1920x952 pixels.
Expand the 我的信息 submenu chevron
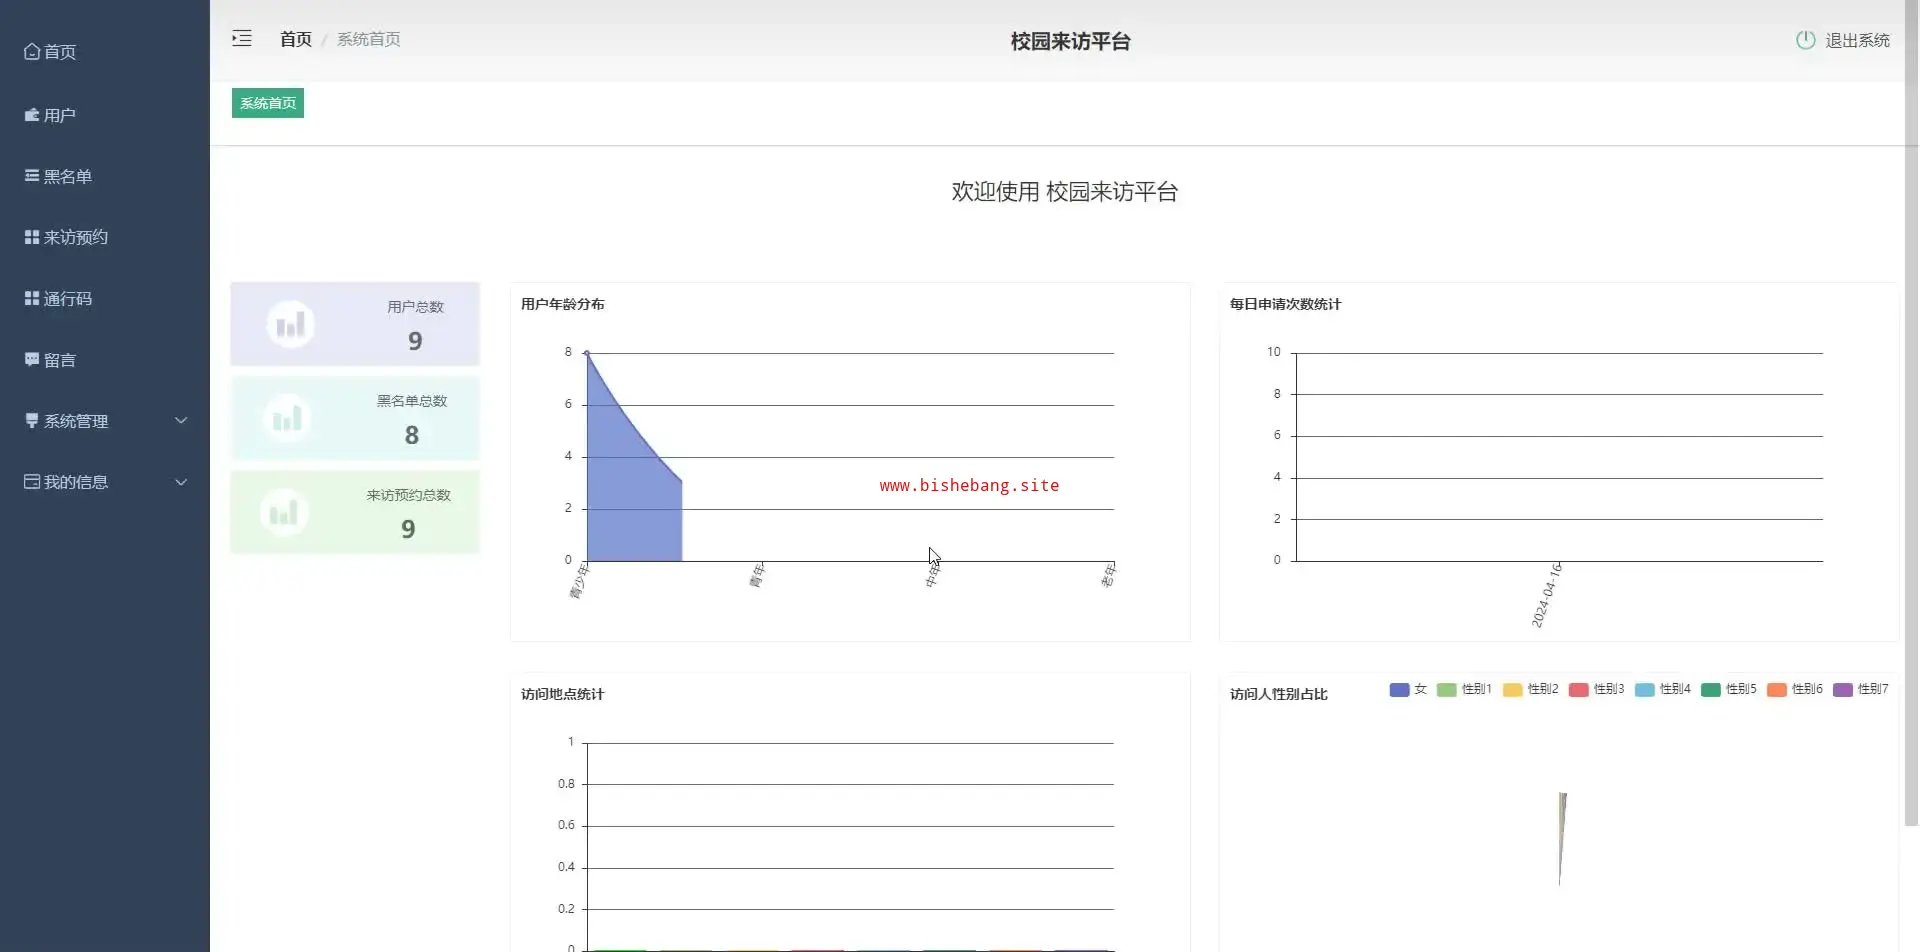181,482
